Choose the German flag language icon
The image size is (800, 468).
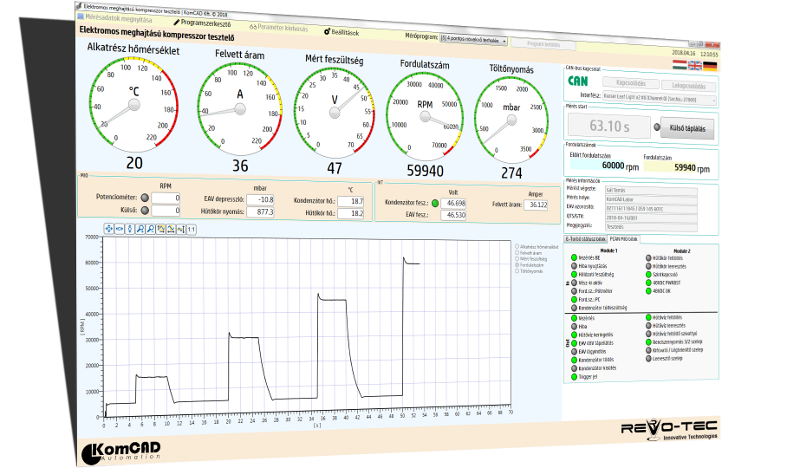click(x=710, y=66)
